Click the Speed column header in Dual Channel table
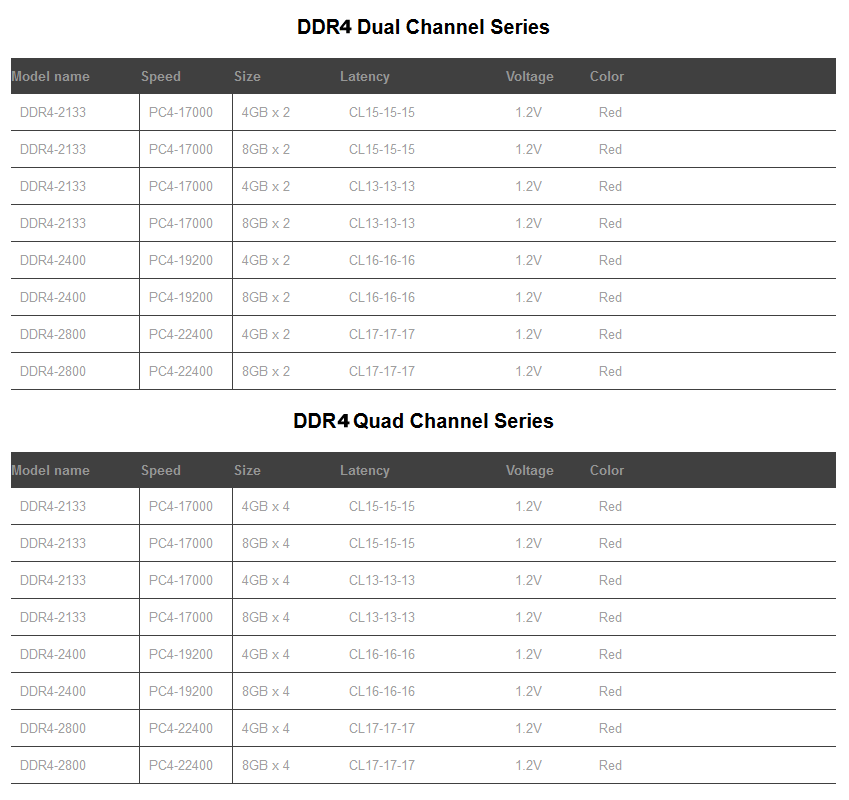The width and height of the screenshot is (849, 800). click(161, 76)
